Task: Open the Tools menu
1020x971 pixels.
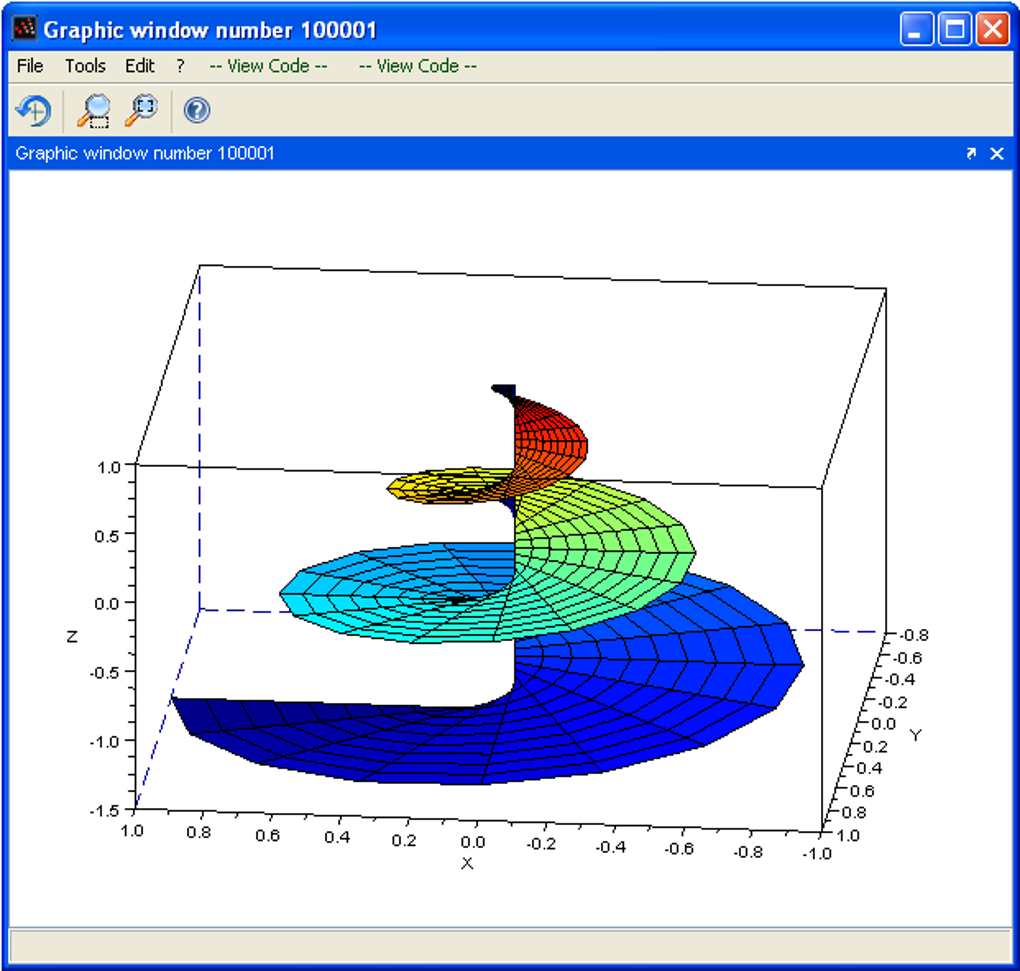Action: (85, 66)
